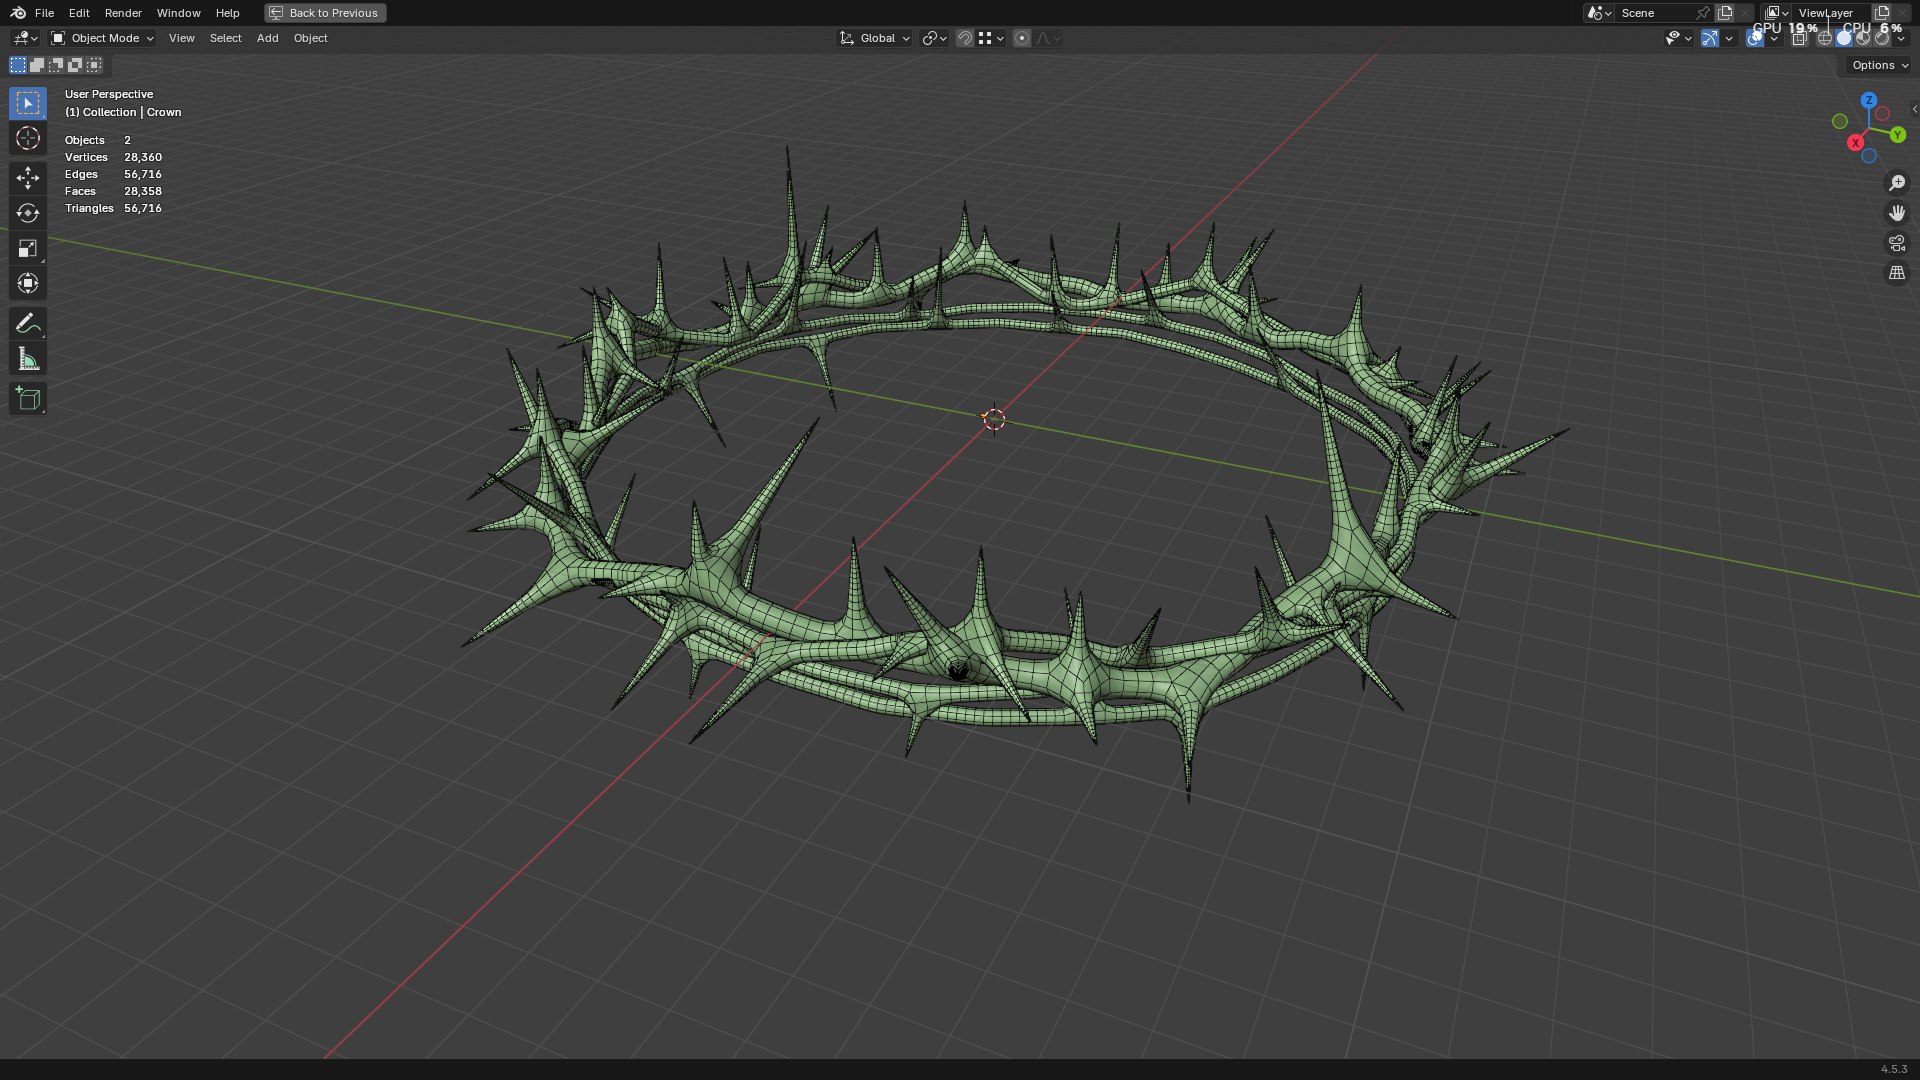Click the new ViewLayer duplicate icon
This screenshot has width=1920, height=1080.
(1881, 13)
